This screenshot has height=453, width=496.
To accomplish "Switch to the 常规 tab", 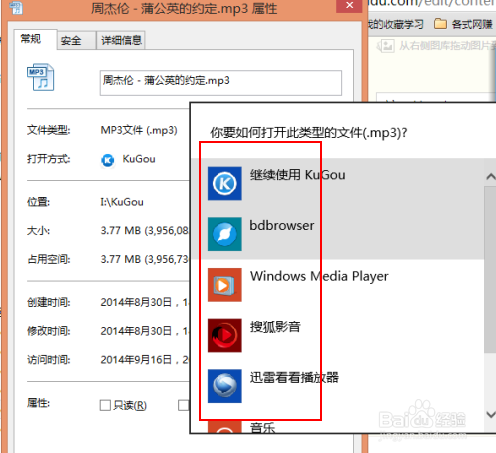I will click(35, 39).
